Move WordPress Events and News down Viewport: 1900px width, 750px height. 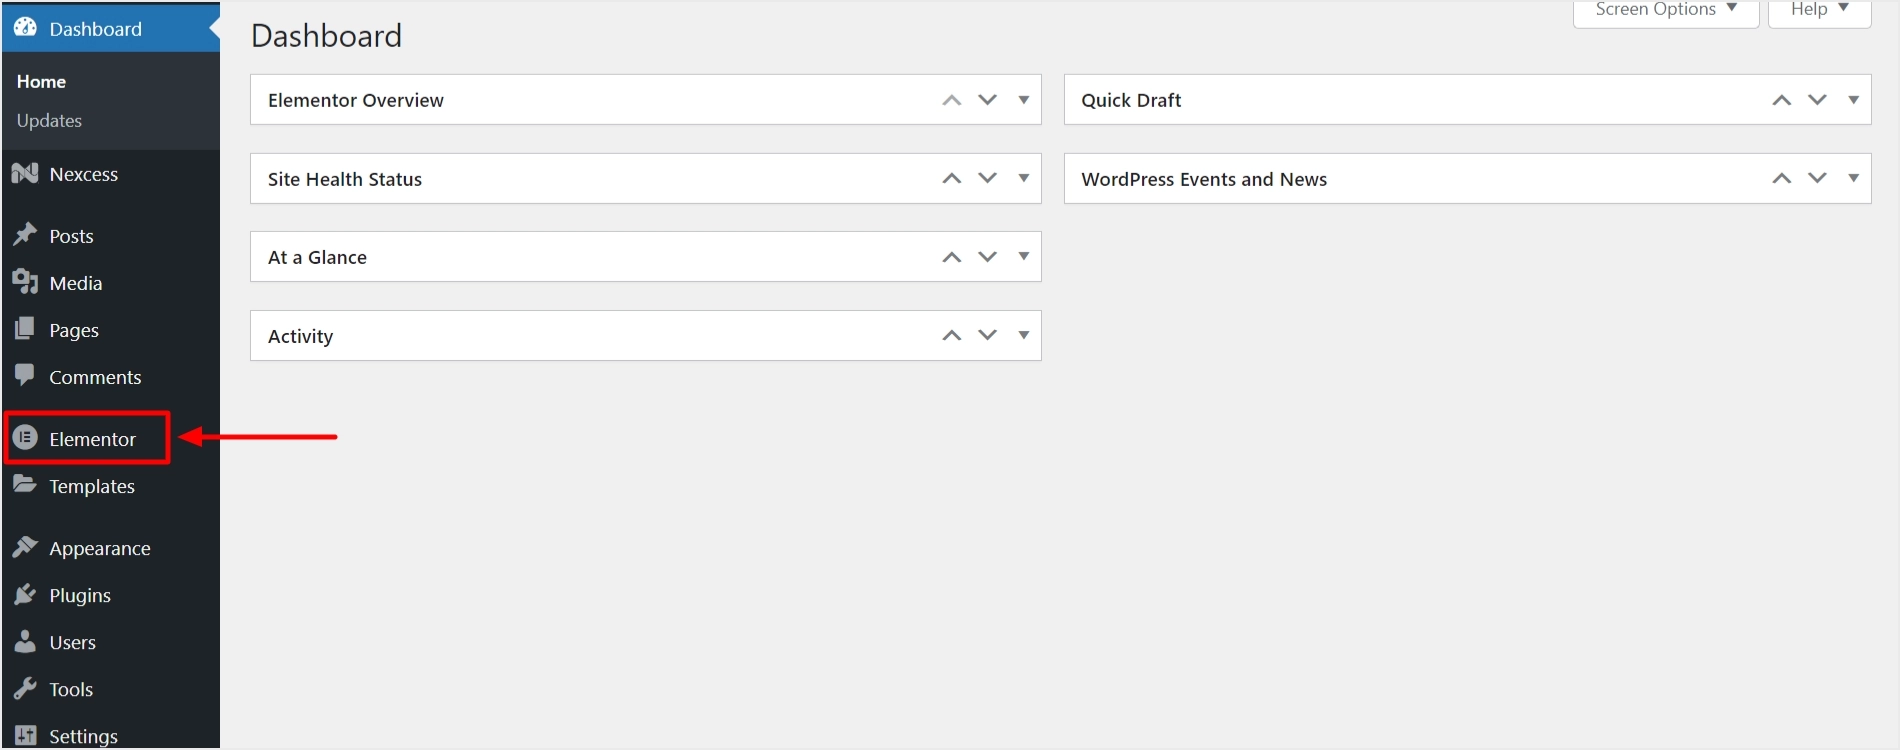click(x=1818, y=178)
